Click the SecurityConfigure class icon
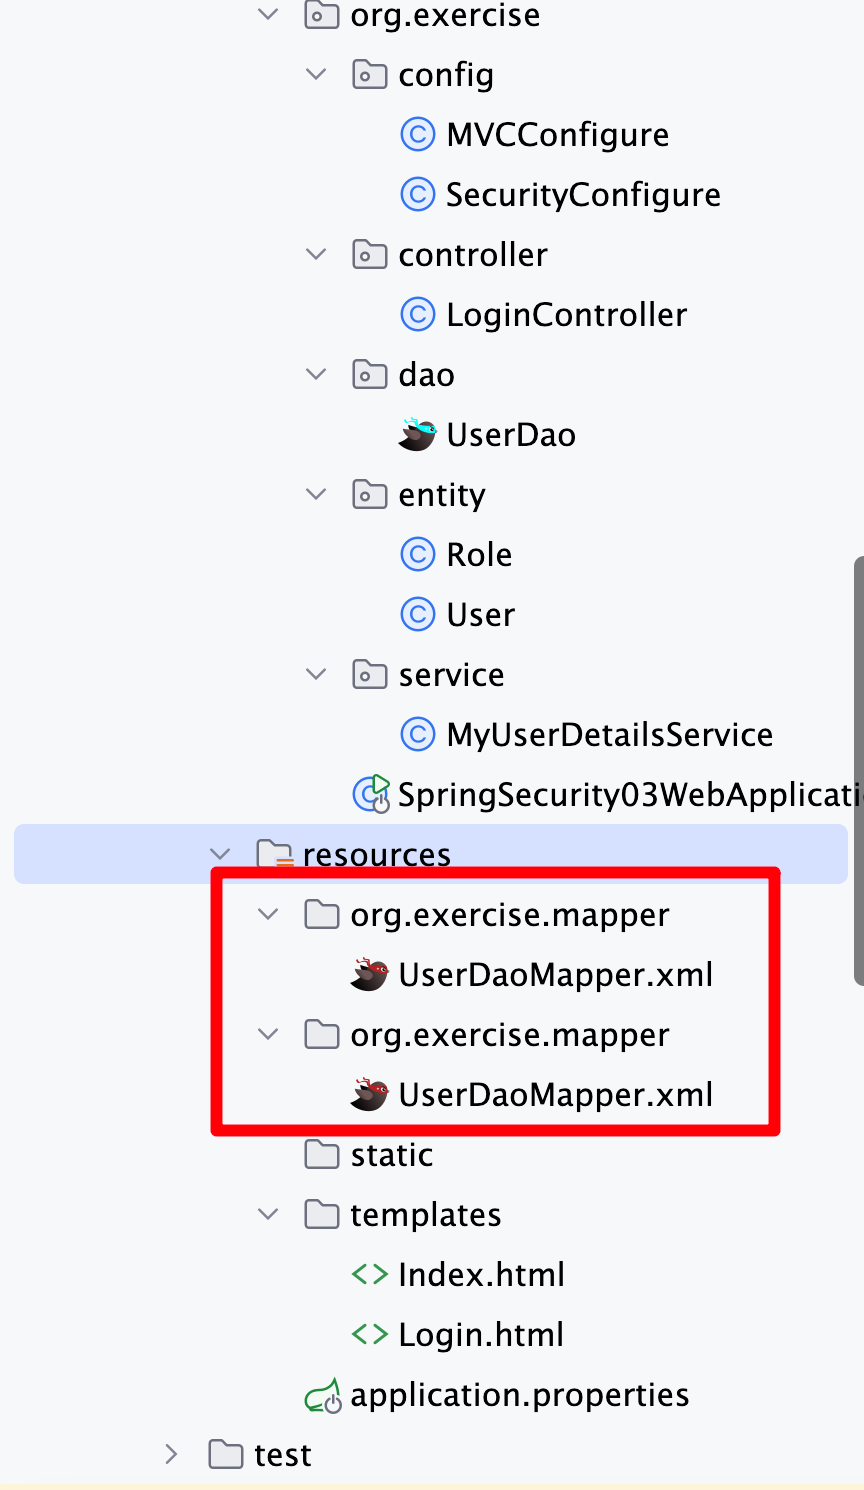The width and height of the screenshot is (864, 1490). pos(417,194)
